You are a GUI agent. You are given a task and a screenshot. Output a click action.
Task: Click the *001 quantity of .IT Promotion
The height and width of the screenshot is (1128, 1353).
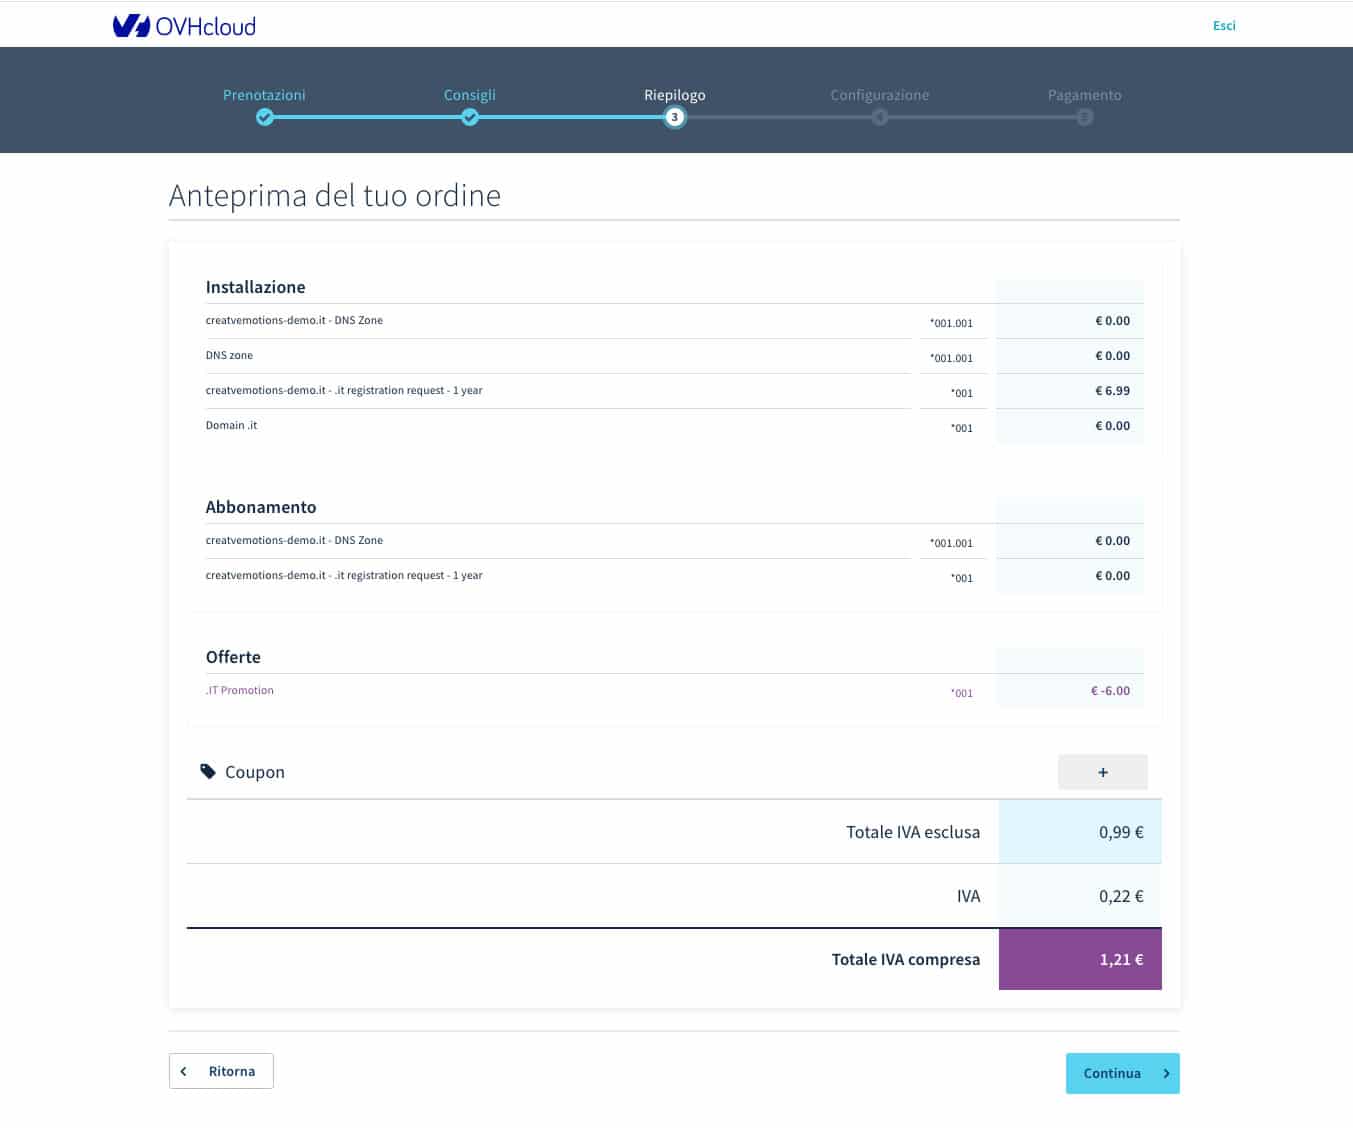pyautogui.click(x=961, y=693)
